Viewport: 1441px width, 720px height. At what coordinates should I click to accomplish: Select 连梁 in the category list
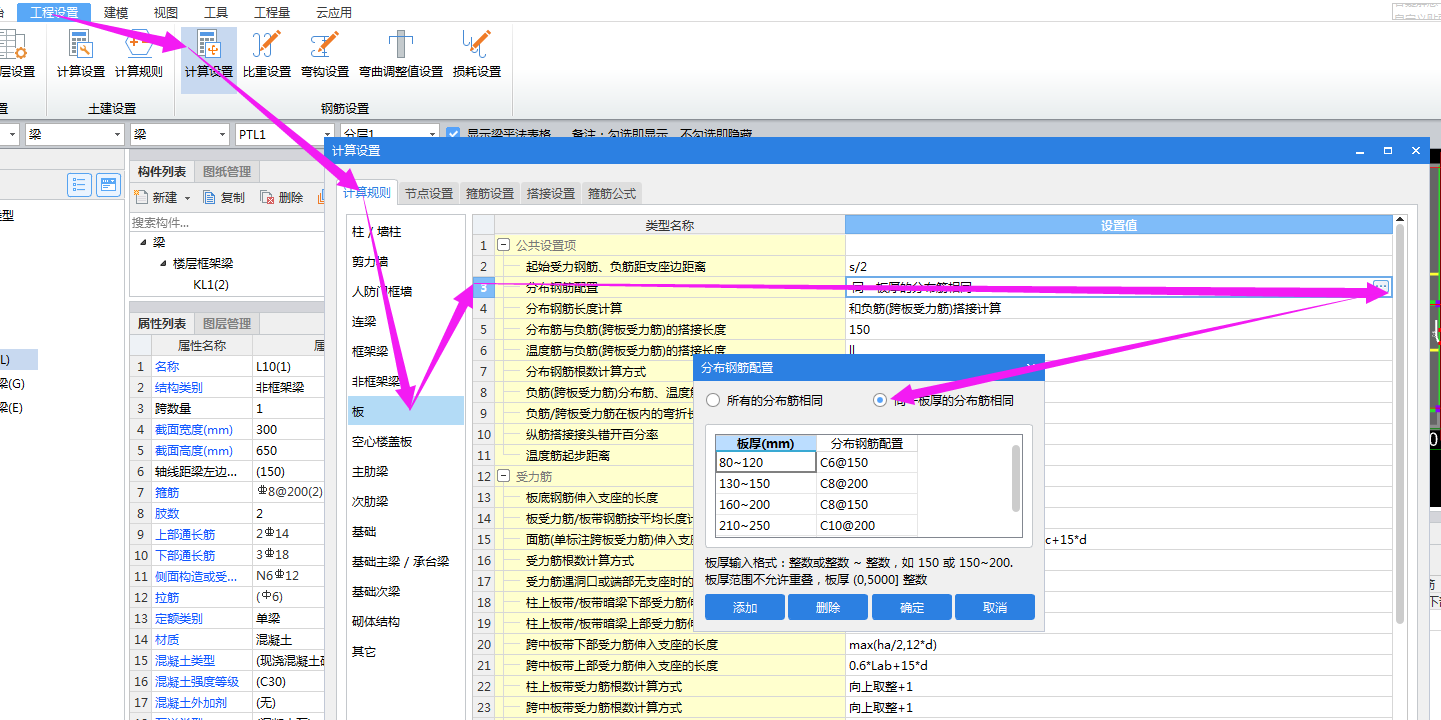point(405,321)
